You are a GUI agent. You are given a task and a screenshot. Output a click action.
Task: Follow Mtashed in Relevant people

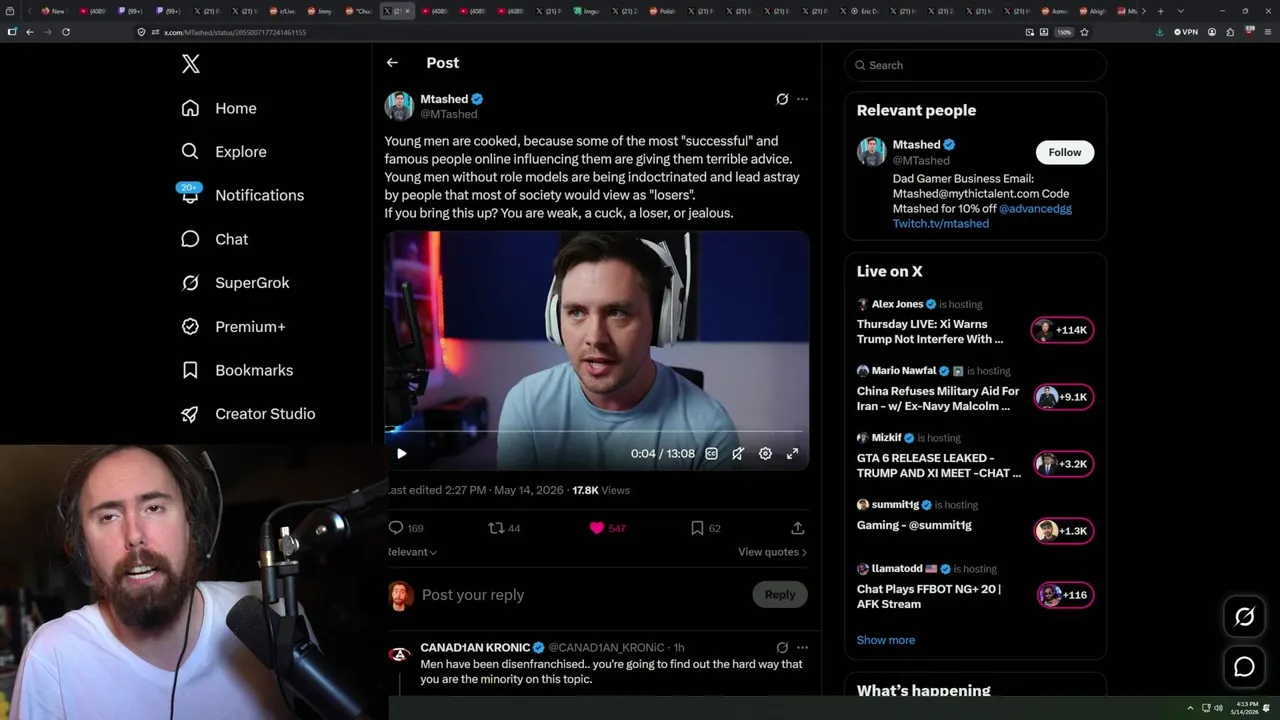pos(1065,152)
